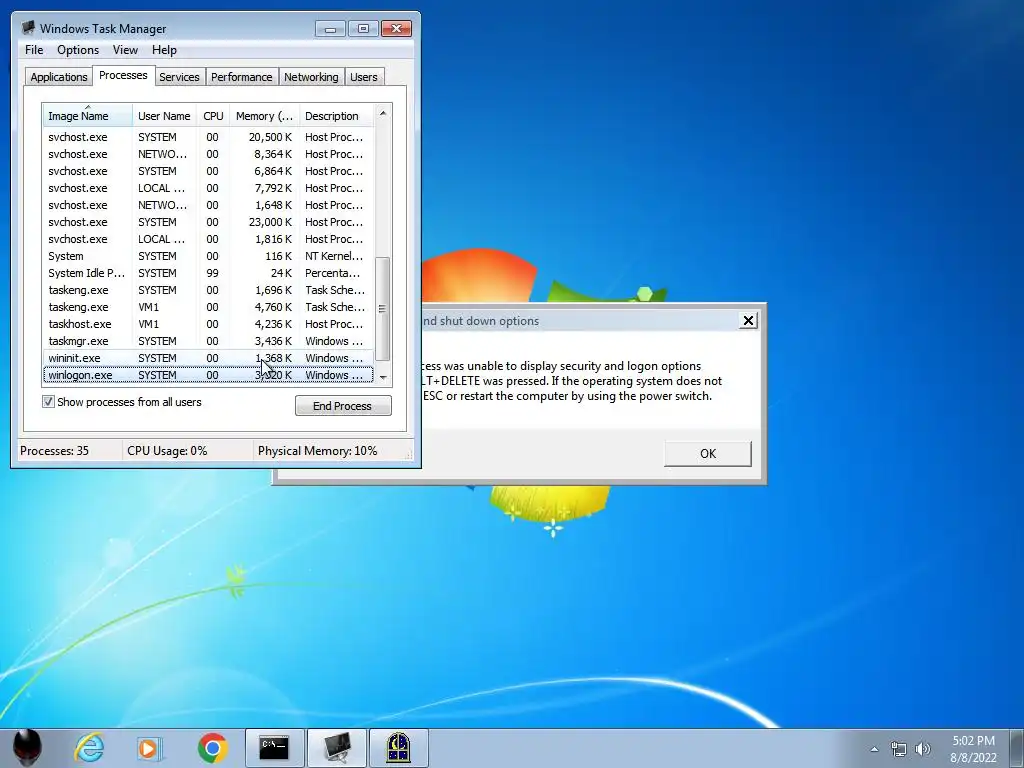The width and height of the screenshot is (1024, 768).
Task: Sort by Description column header
Action: (336, 116)
